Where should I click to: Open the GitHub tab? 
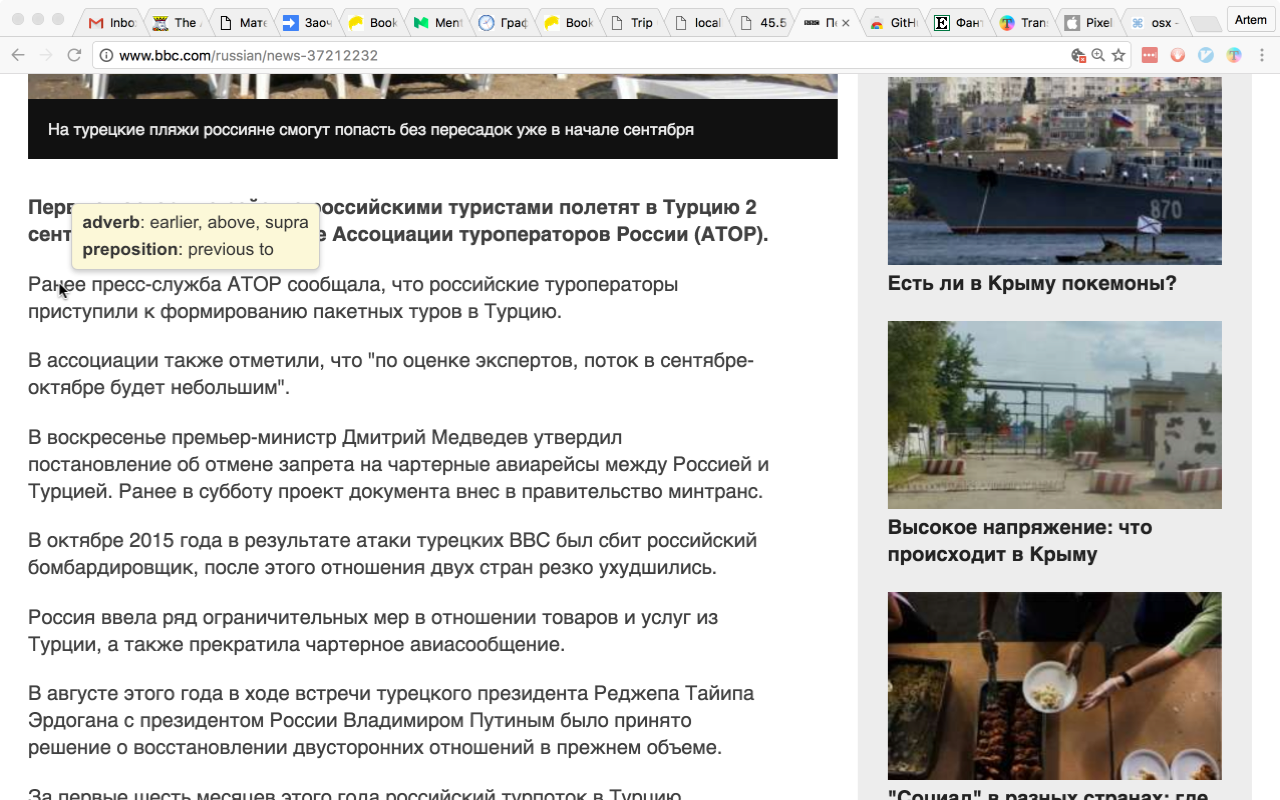(892, 22)
